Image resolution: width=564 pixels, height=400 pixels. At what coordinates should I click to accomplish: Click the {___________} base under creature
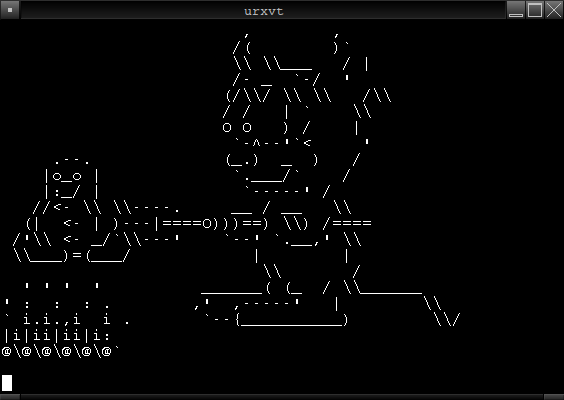tap(292, 320)
